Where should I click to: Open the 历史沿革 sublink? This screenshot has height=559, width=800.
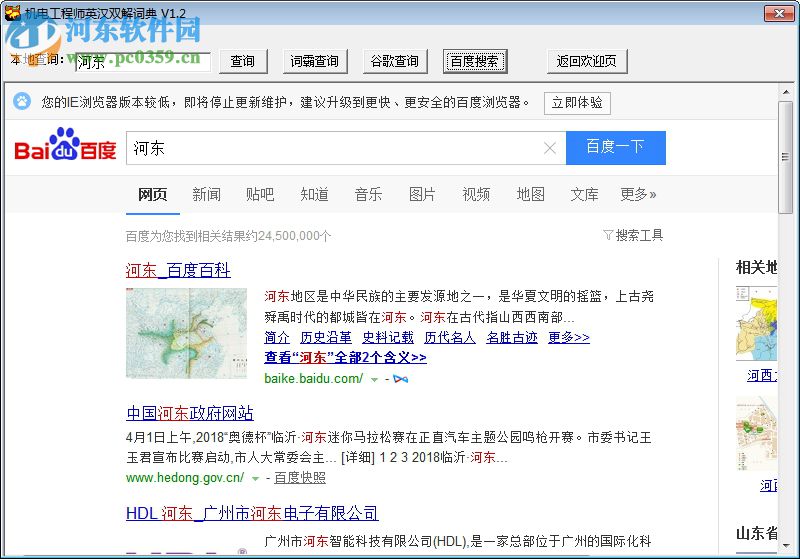click(x=326, y=337)
